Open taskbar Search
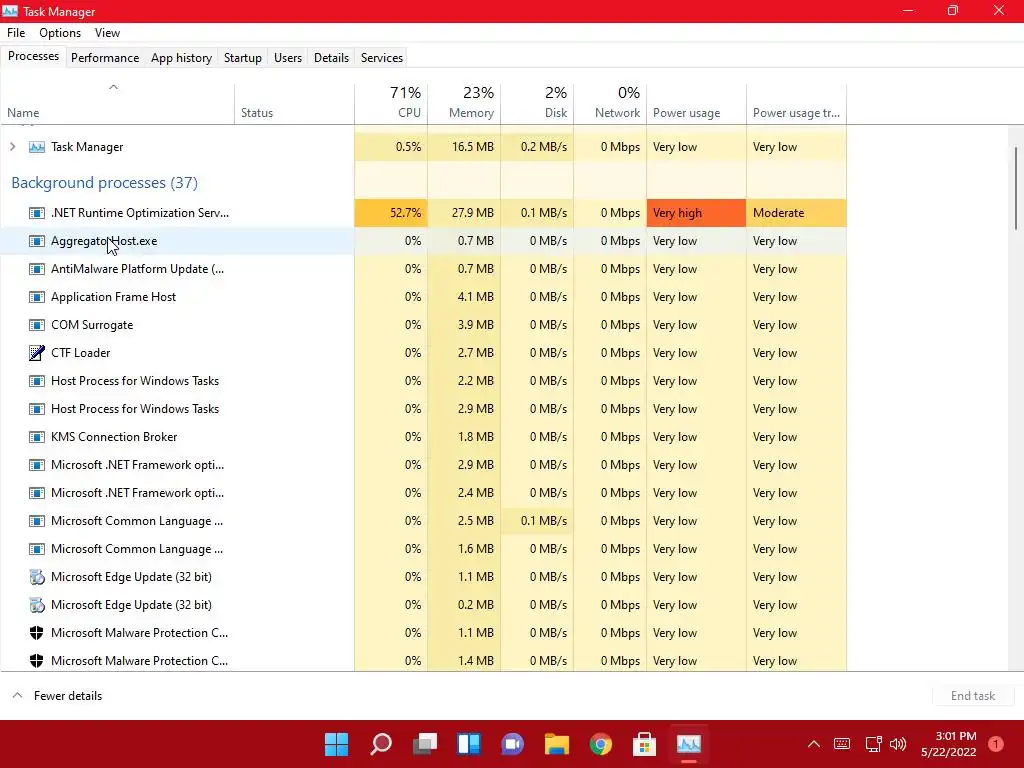The width and height of the screenshot is (1024, 768). [x=381, y=744]
